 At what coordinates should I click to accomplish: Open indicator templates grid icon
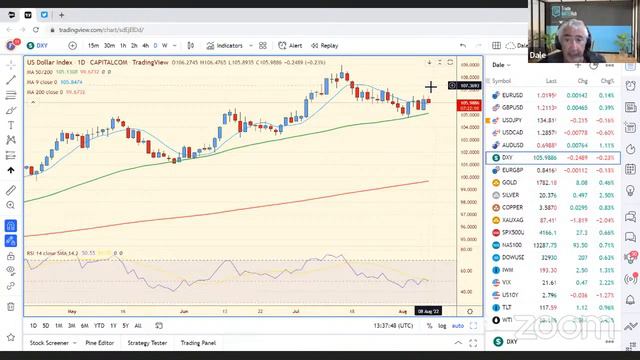pyautogui.click(x=263, y=46)
